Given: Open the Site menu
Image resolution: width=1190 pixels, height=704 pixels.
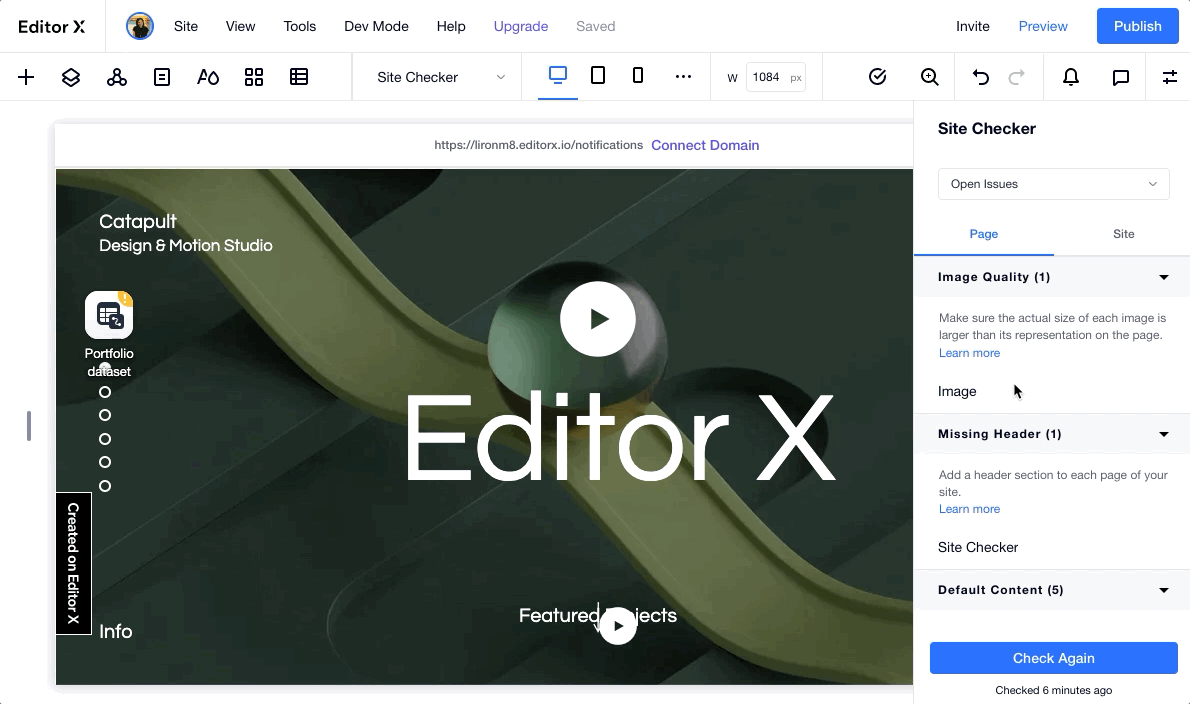Looking at the screenshot, I should pos(186,26).
